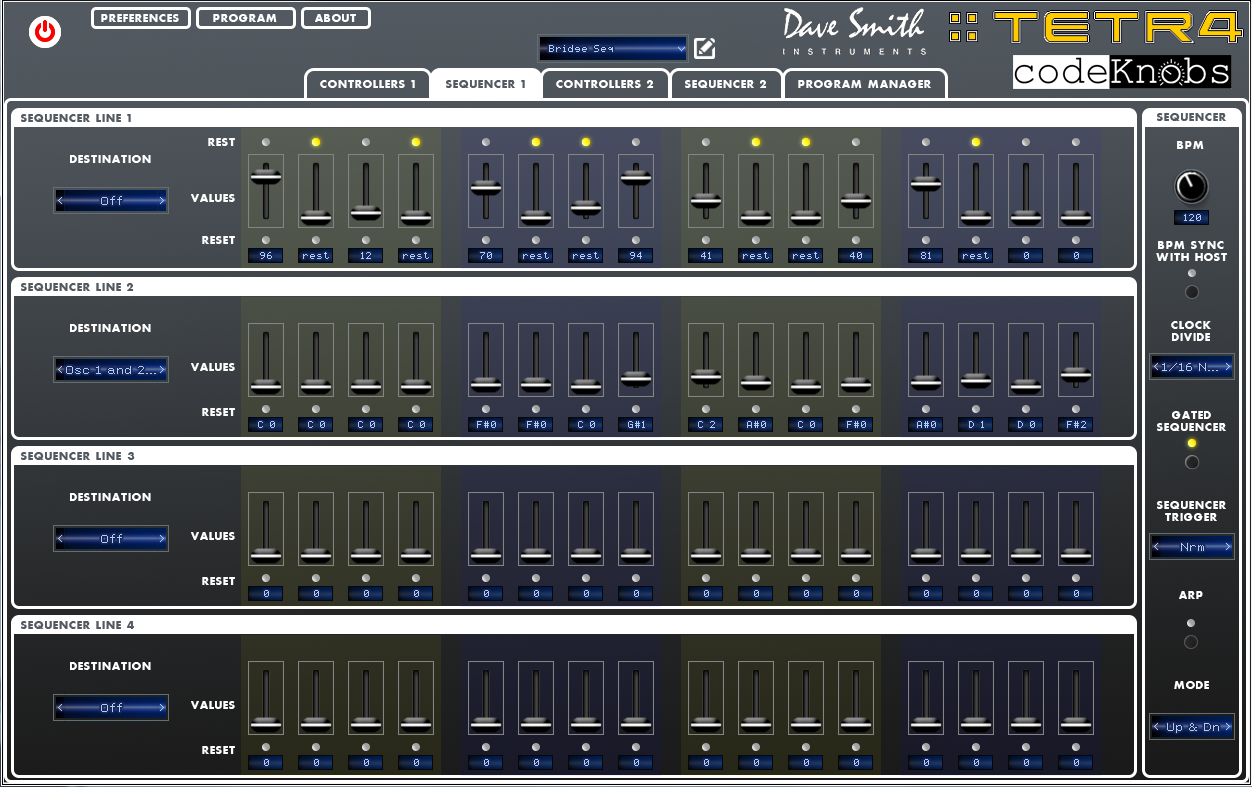Click the Reset LED under Line 2 step 1
The image size is (1252, 787).
tap(266, 409)
